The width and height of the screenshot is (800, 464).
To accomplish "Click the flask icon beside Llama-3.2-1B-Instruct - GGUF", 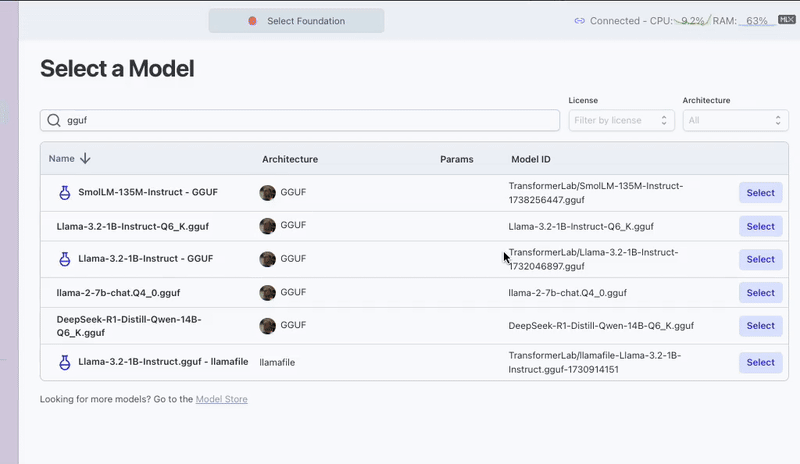I will coord(64,259).
